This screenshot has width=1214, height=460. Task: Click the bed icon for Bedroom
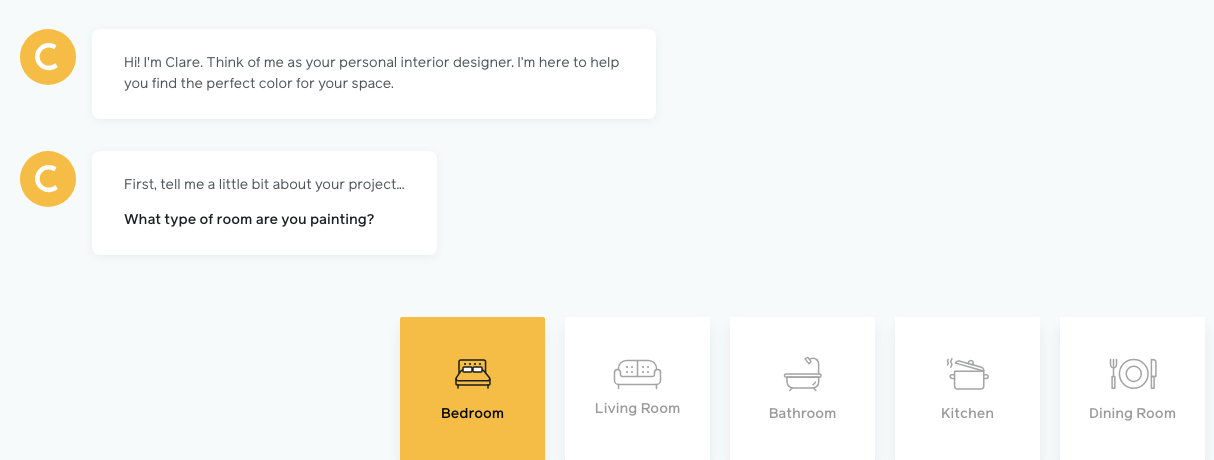click(472, 374)
